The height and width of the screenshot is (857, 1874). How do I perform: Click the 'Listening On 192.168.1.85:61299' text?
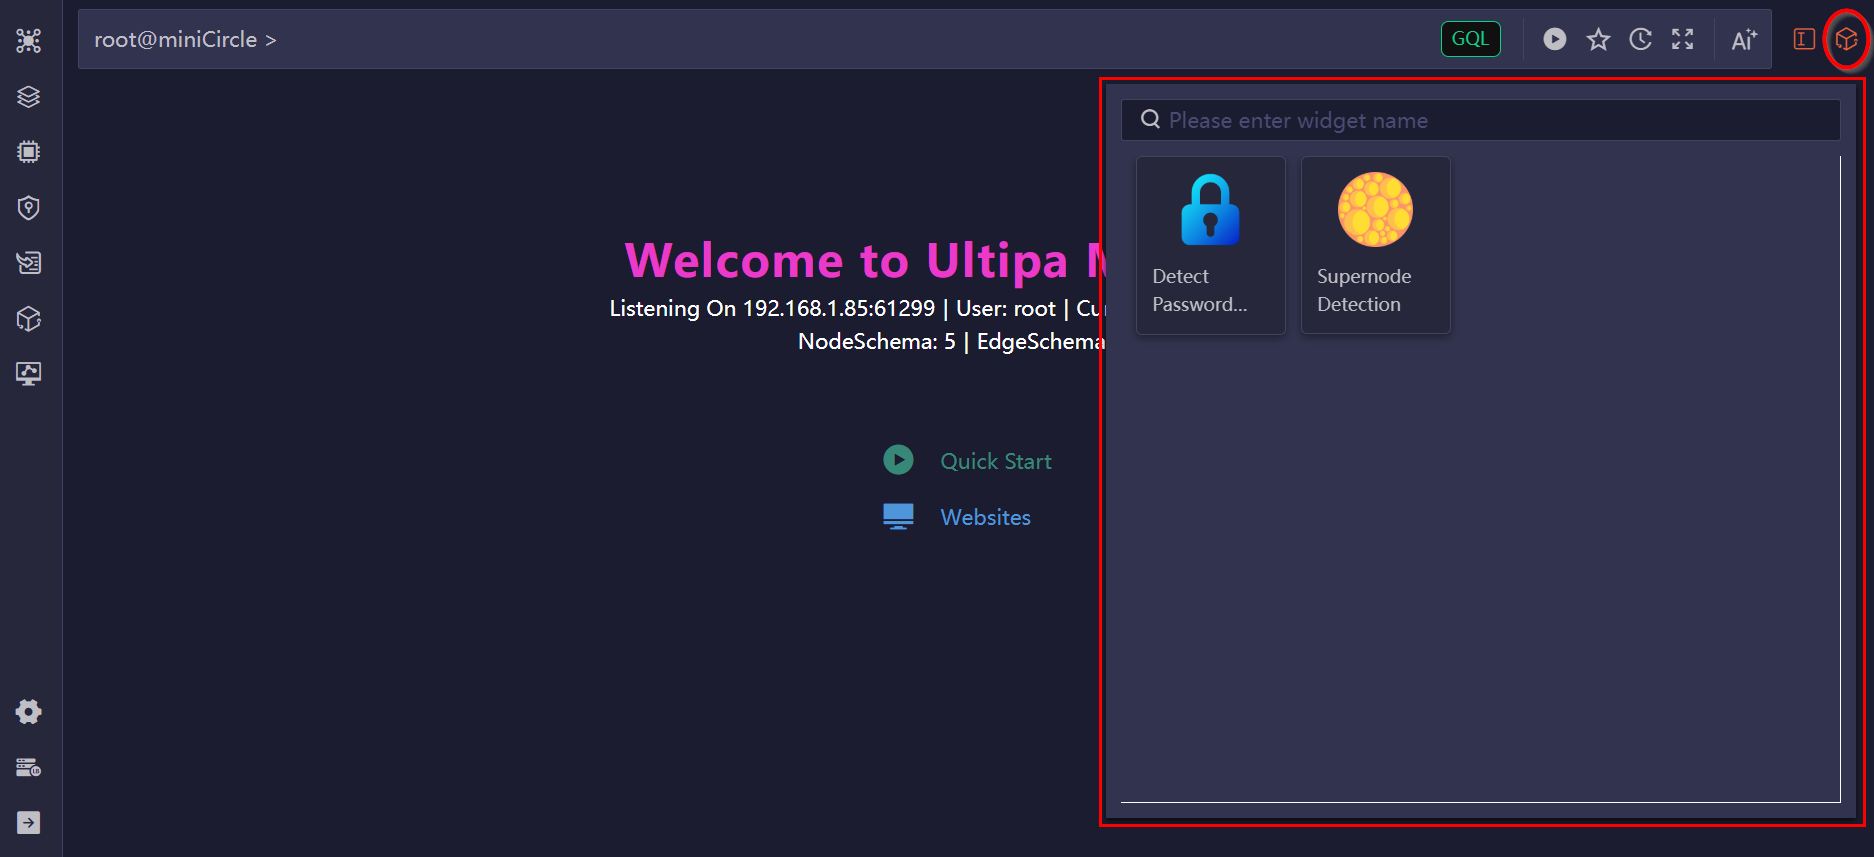tap(772, 308)
